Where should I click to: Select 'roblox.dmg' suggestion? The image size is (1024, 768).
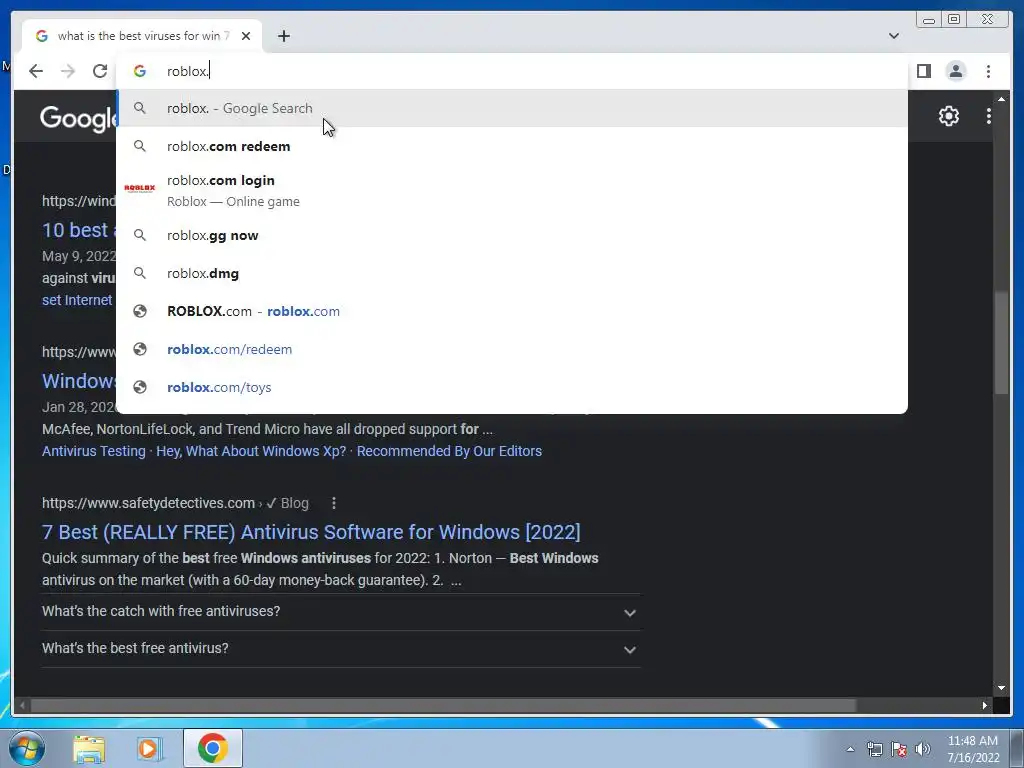(x=512, y=274)
